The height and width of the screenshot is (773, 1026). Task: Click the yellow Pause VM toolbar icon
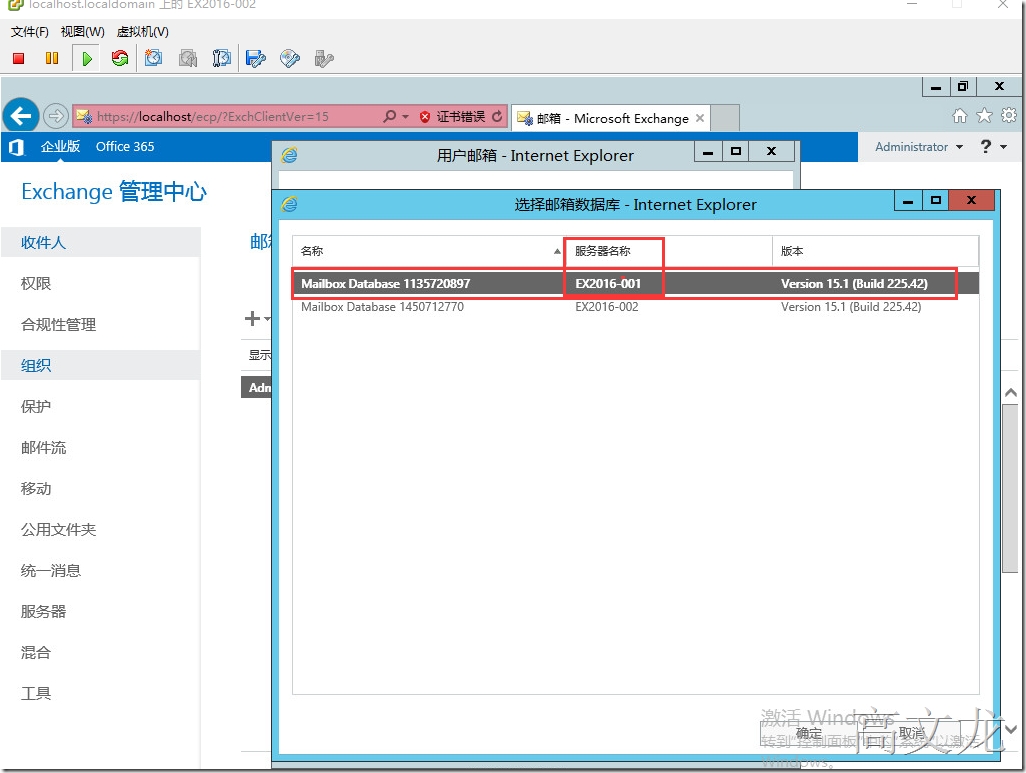[x=52, y=59]
